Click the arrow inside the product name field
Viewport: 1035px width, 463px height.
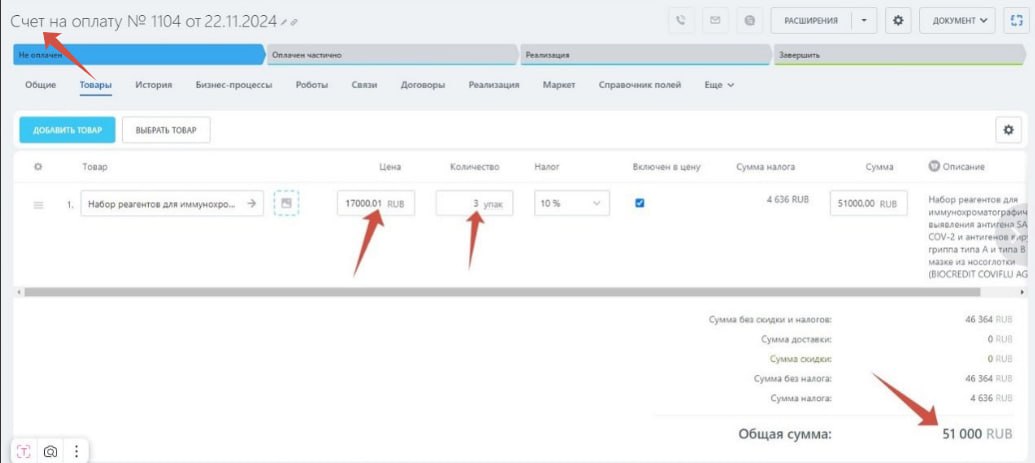251,204
